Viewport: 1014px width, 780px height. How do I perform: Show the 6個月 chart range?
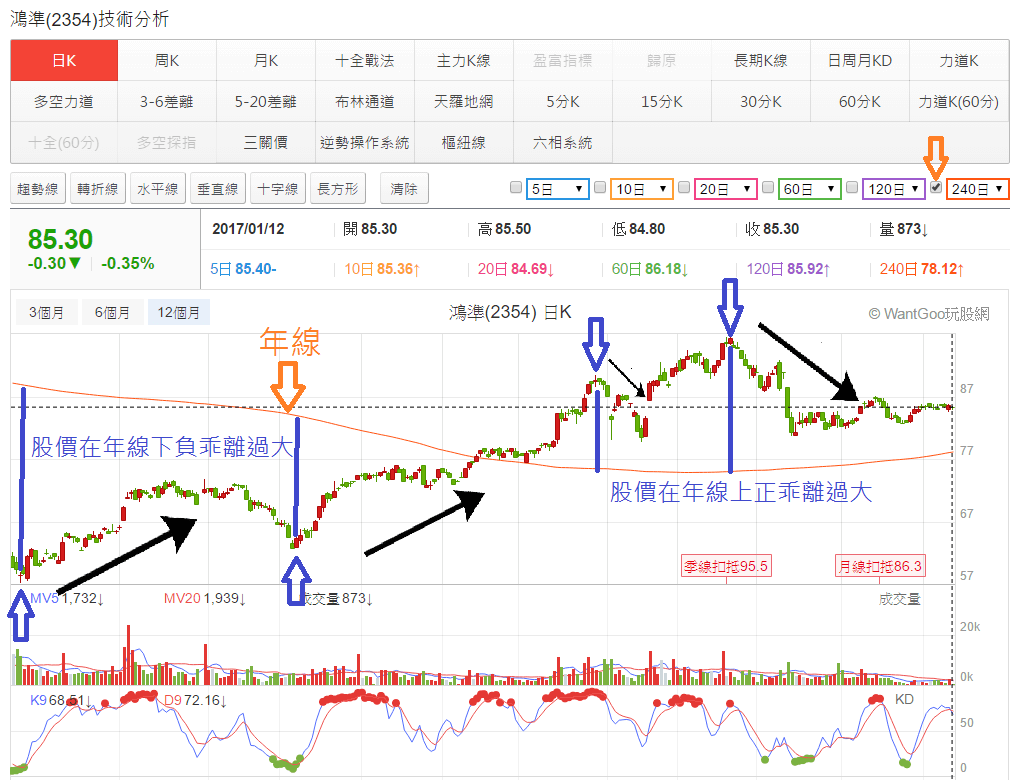coord(112,313)
